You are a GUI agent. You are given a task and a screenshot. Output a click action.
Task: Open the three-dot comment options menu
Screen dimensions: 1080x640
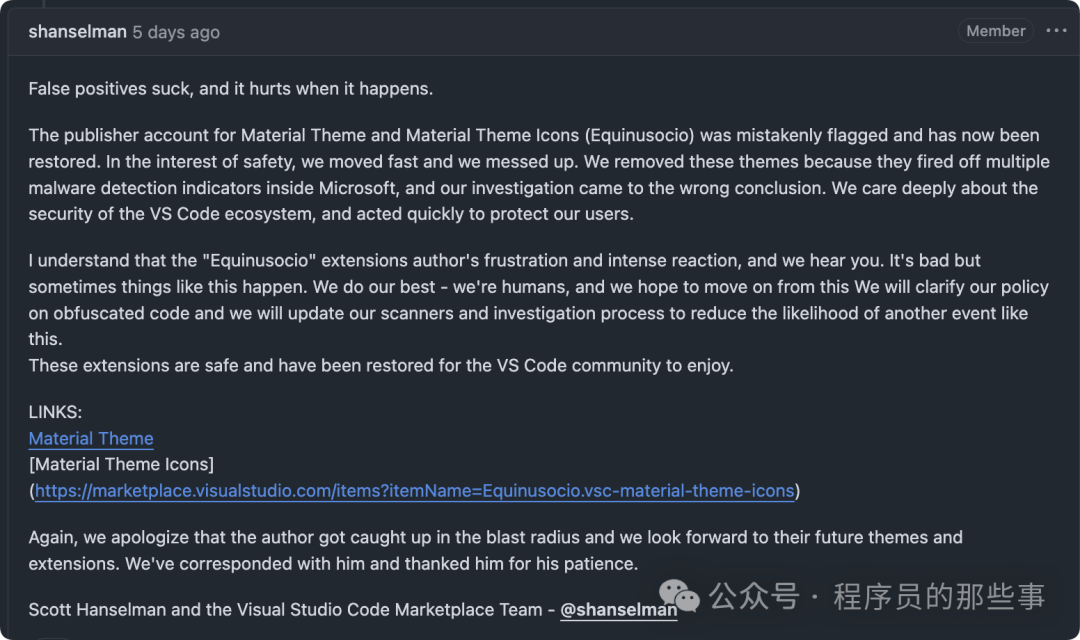coord(1056,31)
